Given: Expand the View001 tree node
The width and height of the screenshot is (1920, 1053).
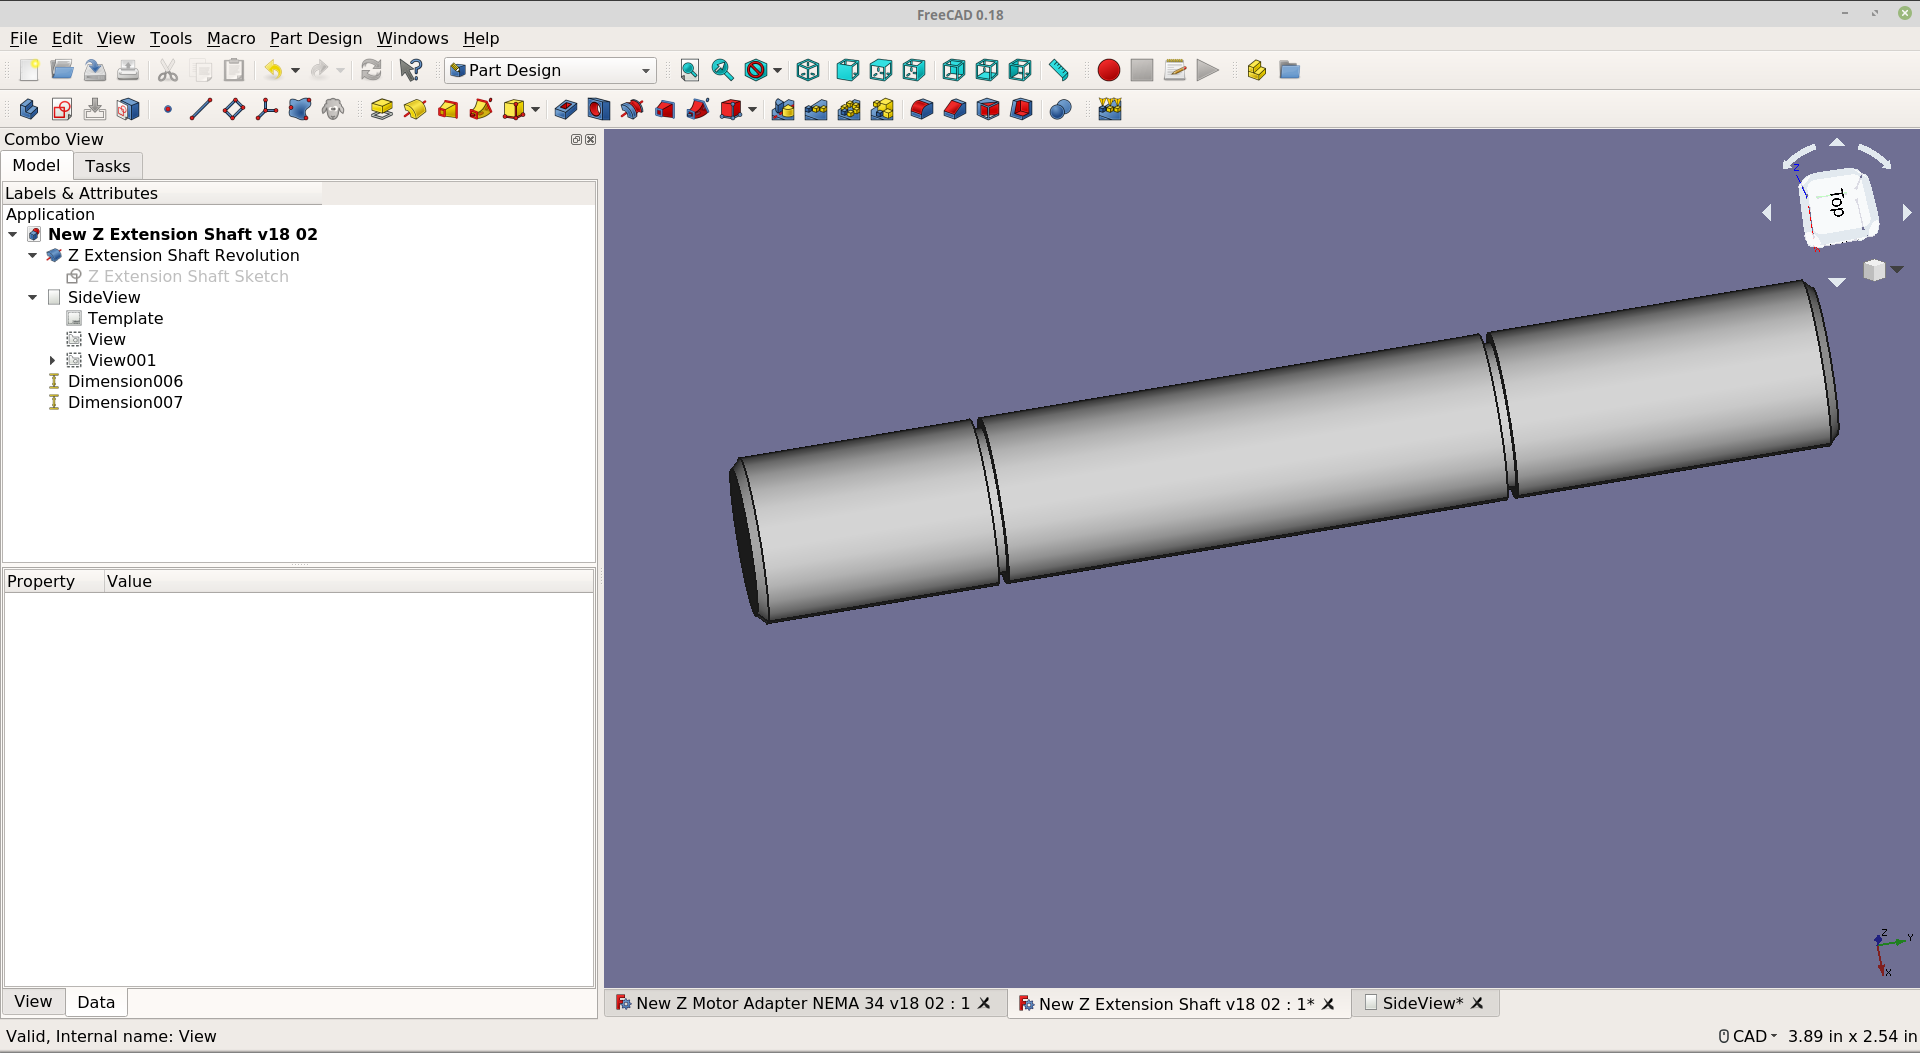Looking at the screenshot, I should (52, 360).
